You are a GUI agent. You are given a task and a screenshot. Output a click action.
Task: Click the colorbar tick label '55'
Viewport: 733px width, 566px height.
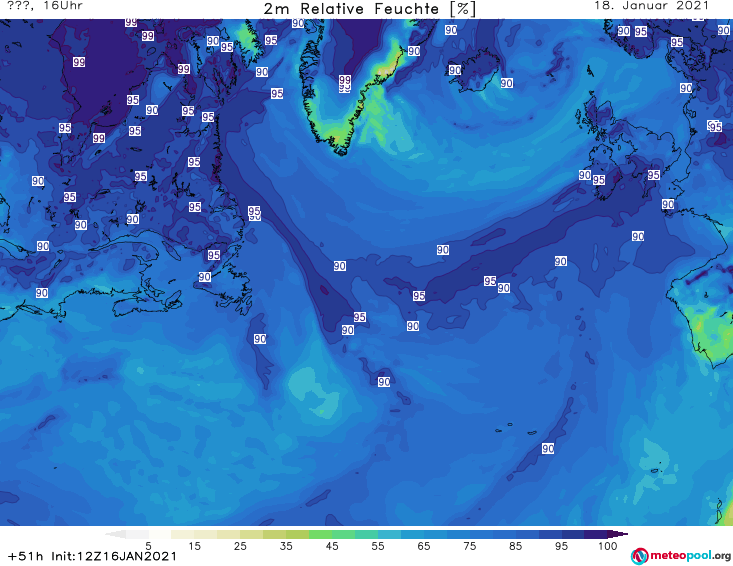378,546
